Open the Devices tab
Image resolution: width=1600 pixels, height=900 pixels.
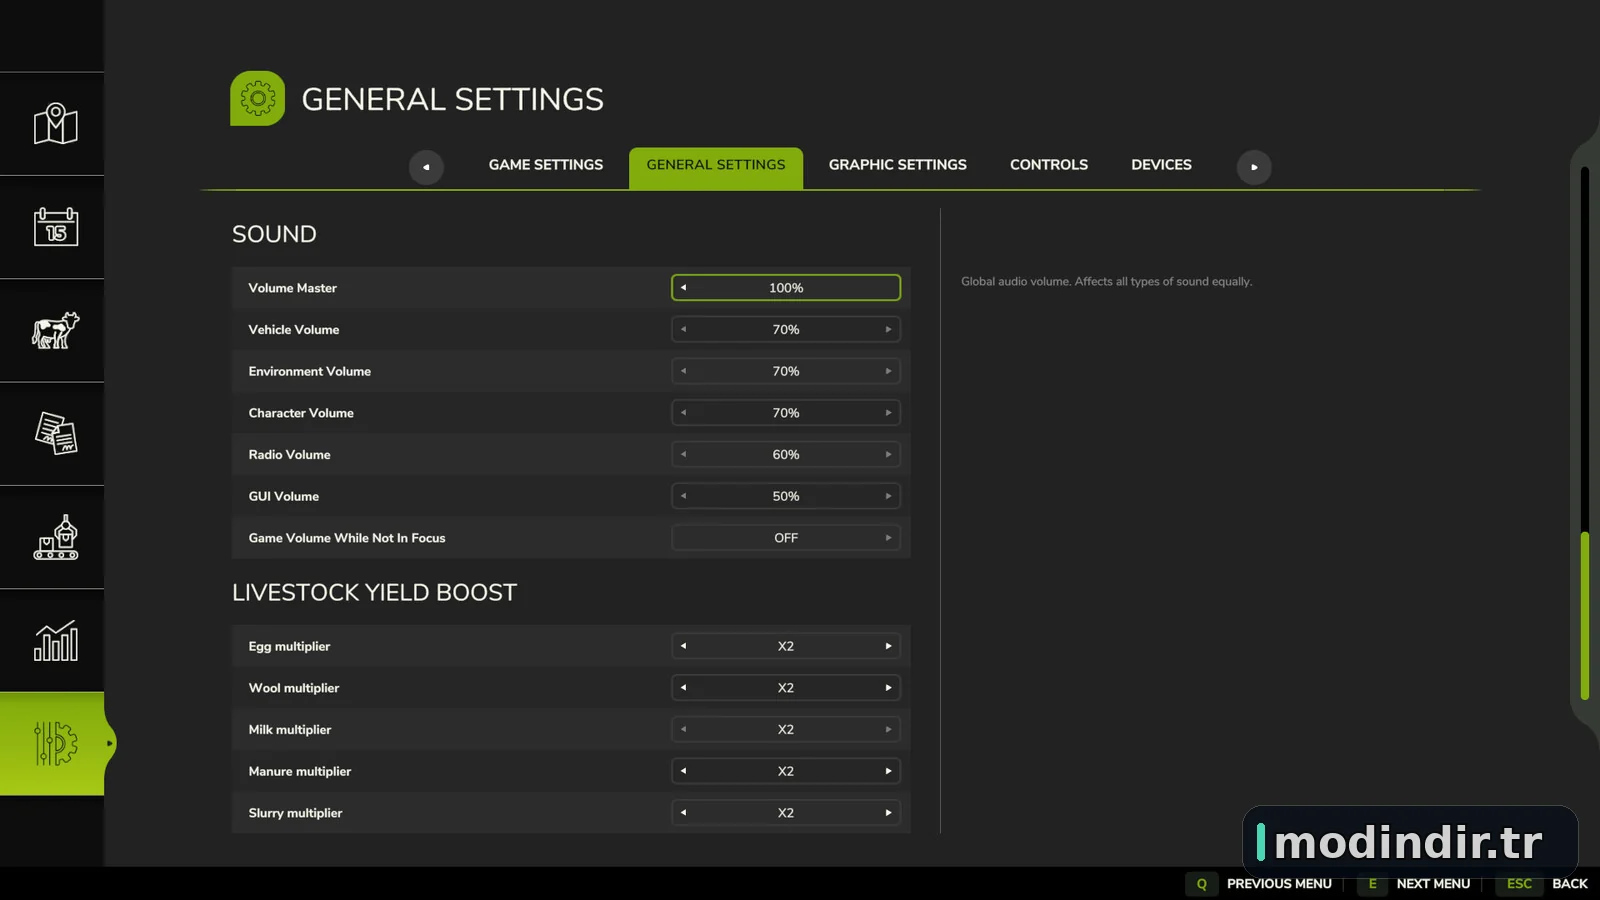click(1161, 165)
